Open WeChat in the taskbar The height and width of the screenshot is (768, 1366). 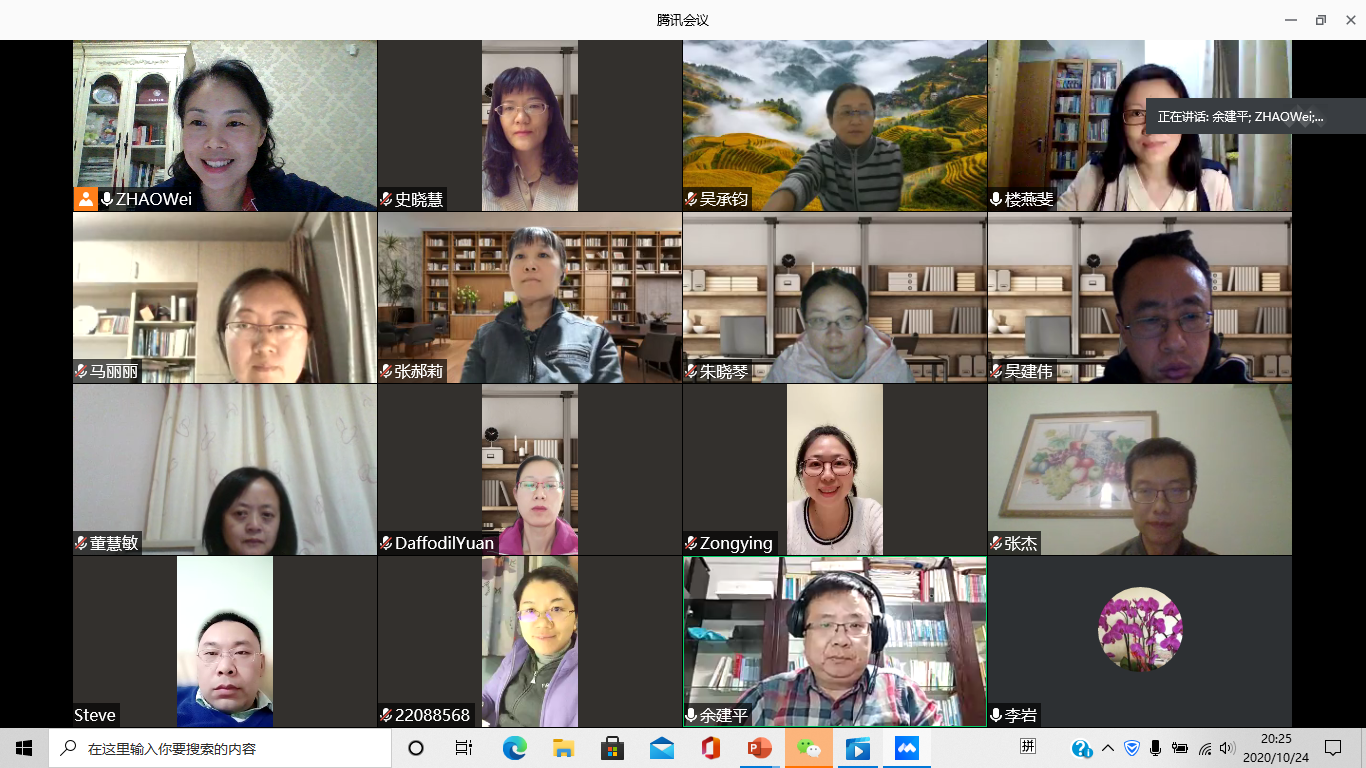(809, 748)
